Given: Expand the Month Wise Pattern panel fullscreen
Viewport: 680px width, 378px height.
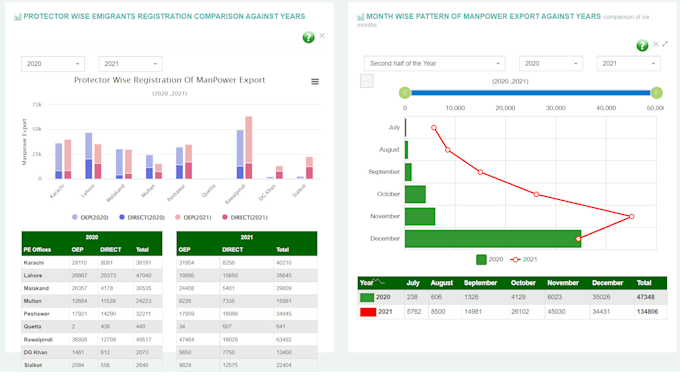Looking at the screenshot, I should pyautogui.click(x=665, y=44).
